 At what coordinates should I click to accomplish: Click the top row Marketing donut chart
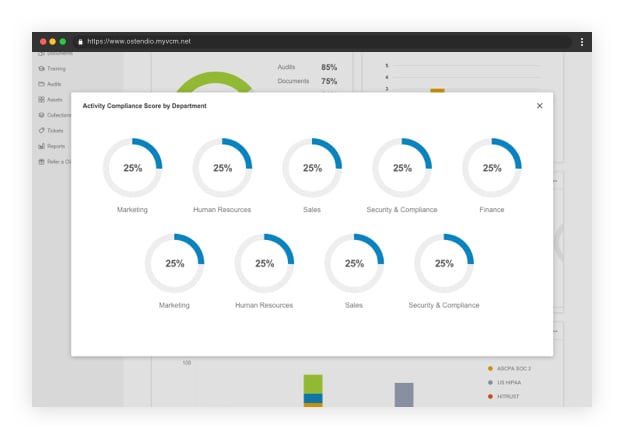coord(133,168)
